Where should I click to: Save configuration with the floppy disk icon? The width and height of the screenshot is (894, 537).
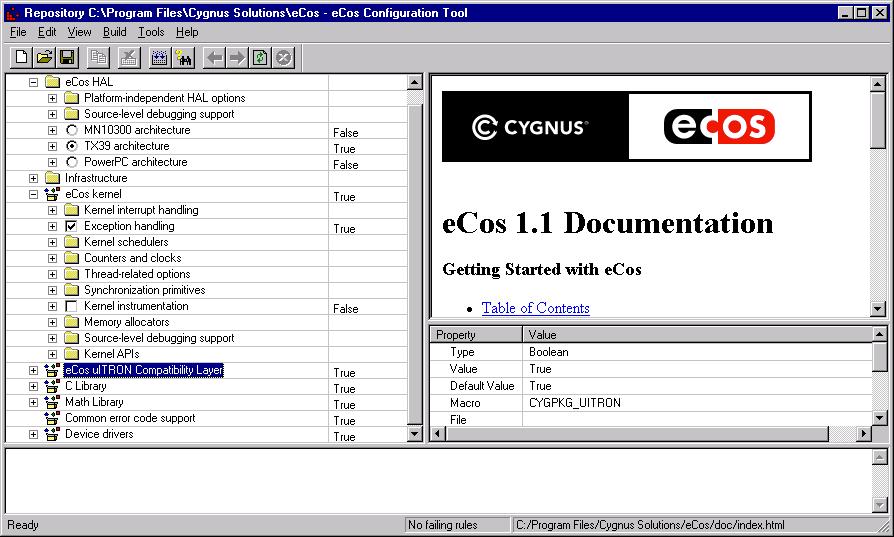pyautogui.click(x=67, y=57)
